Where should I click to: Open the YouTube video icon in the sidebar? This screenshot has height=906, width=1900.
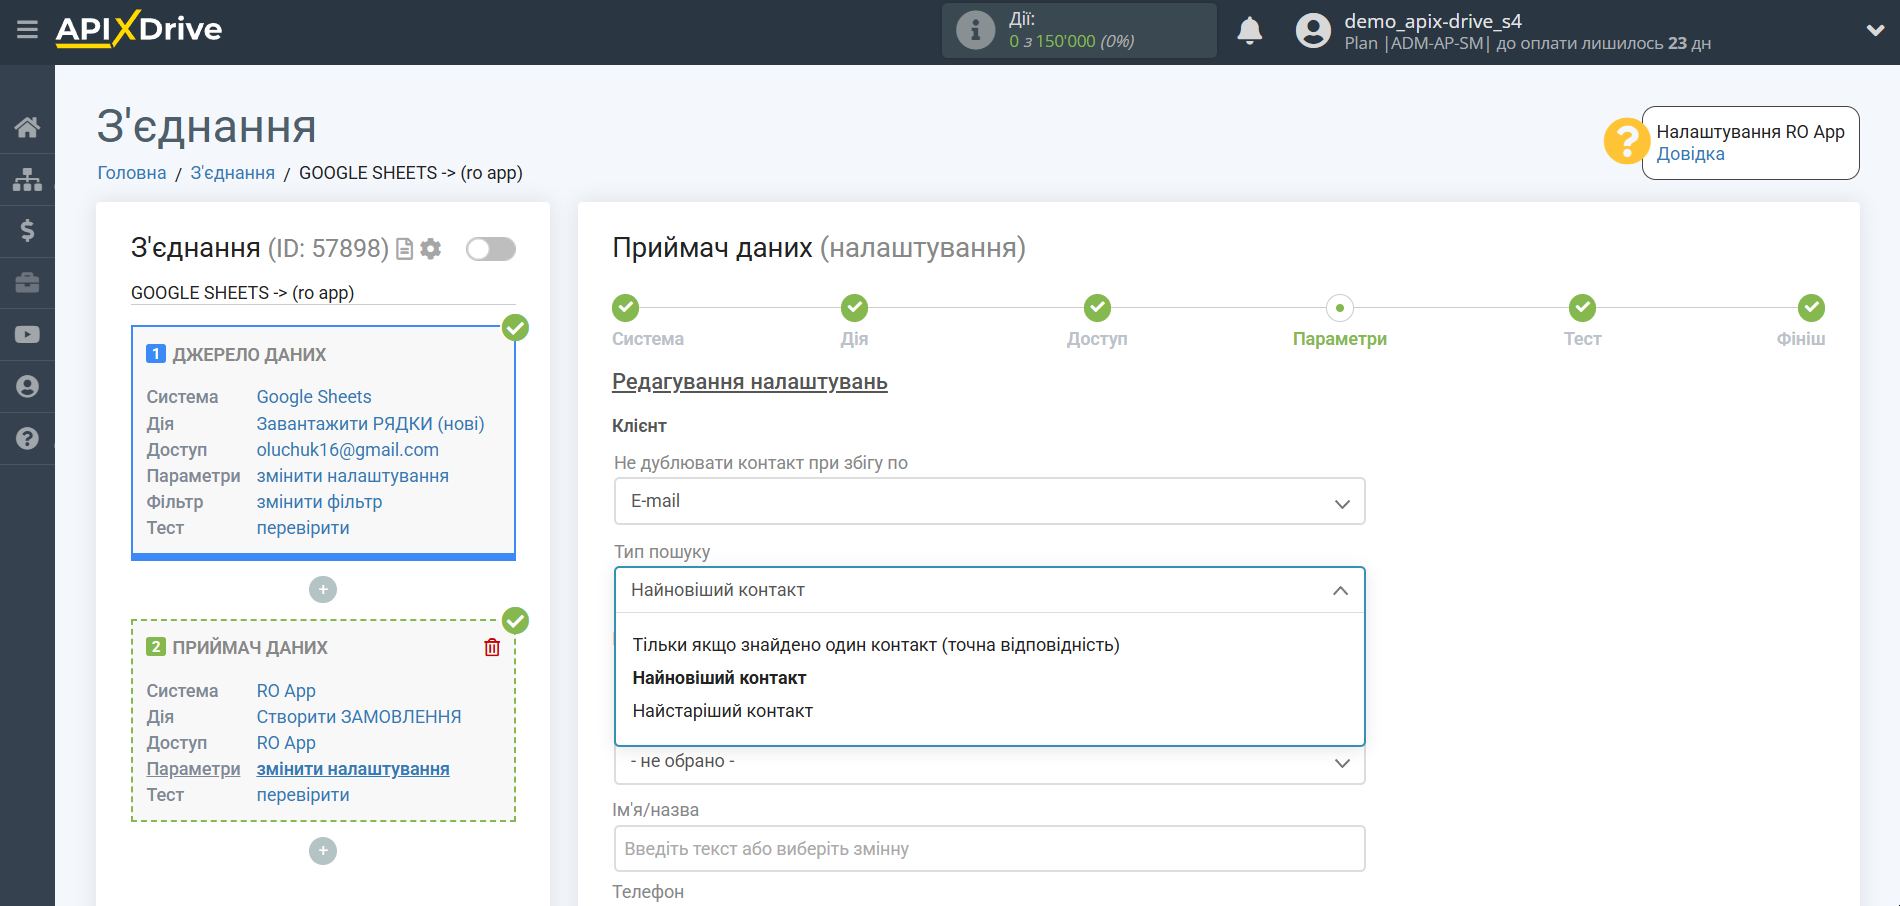tap(27, 335)
